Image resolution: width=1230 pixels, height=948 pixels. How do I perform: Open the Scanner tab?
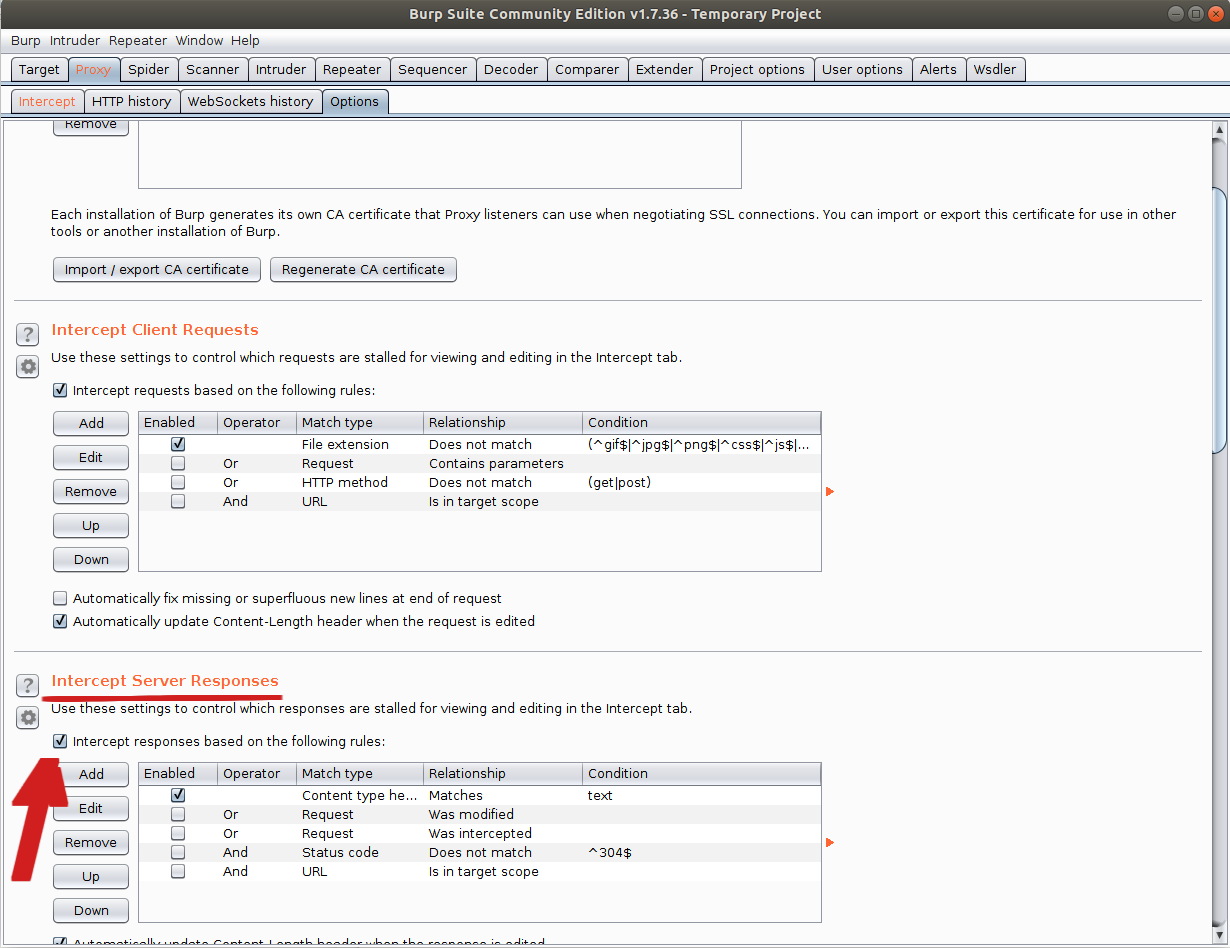click(213, 70)
